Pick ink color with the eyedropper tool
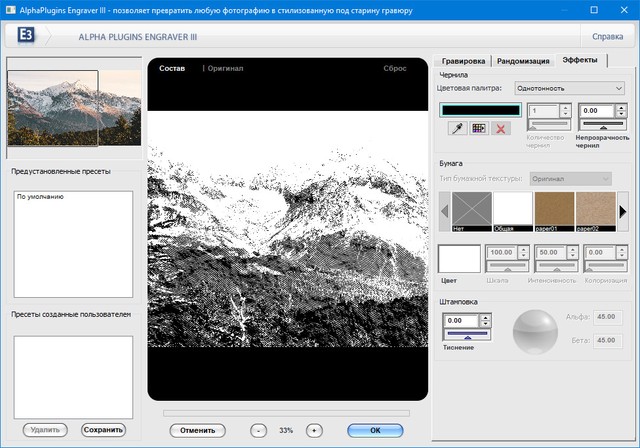The image size is (640, 448). (x=458, y=129)
